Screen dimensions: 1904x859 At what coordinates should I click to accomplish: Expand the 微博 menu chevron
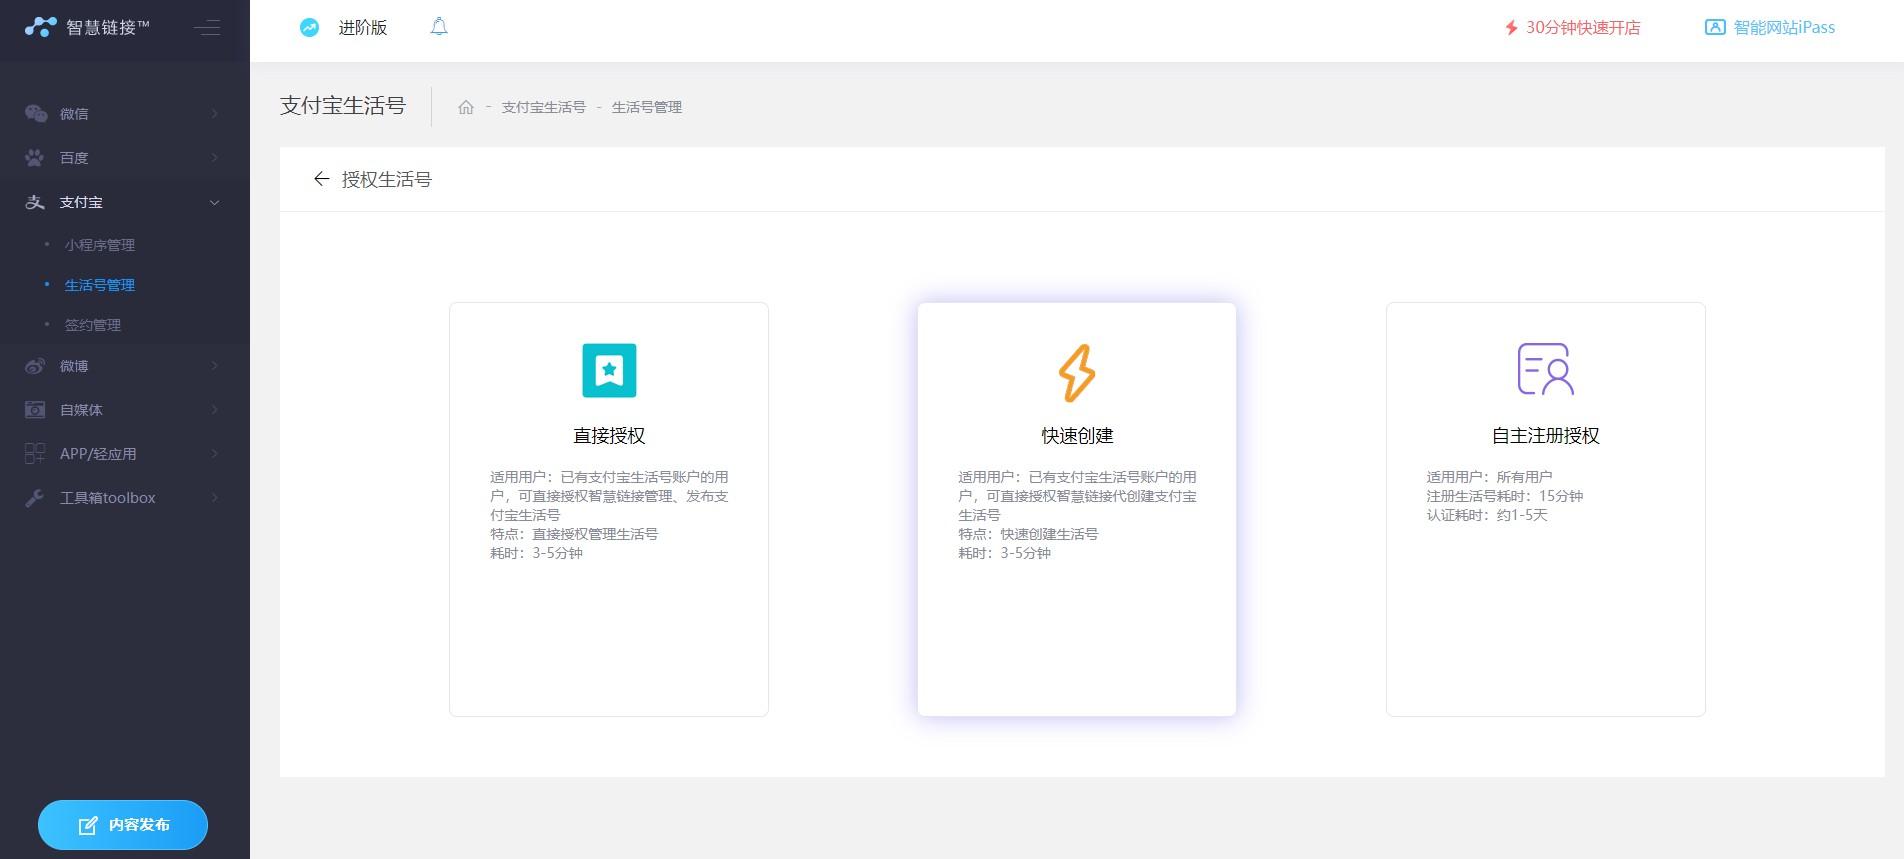pos(214,366)
